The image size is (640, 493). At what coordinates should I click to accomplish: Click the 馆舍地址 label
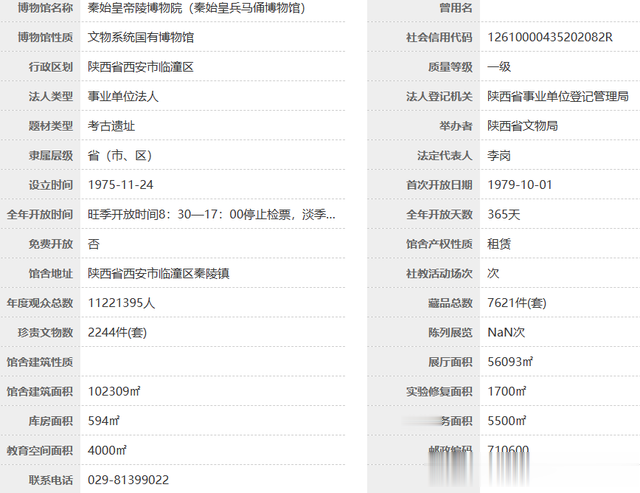[51, 273]
